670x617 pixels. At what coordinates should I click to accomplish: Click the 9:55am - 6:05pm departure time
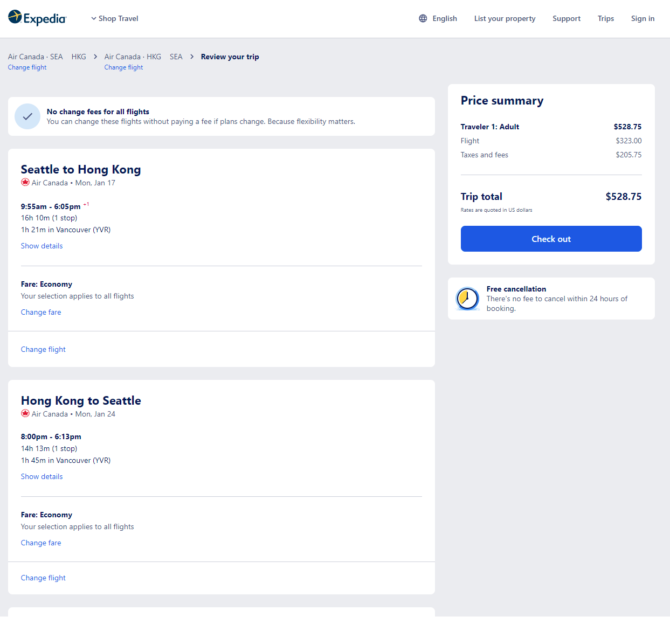(50, 206)
